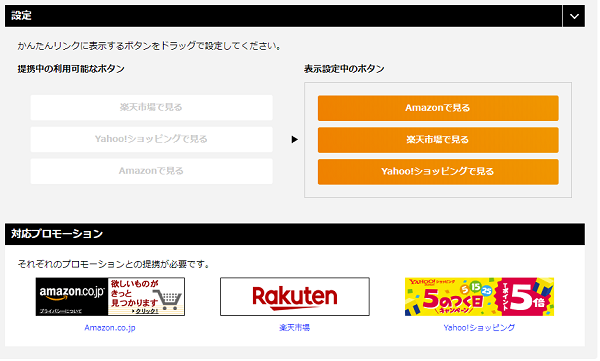Click the text それぞれのプロモーションとの提携が必要です。
Image resolution: width=600 pixels, height=361 pixels.
[114, 265]
